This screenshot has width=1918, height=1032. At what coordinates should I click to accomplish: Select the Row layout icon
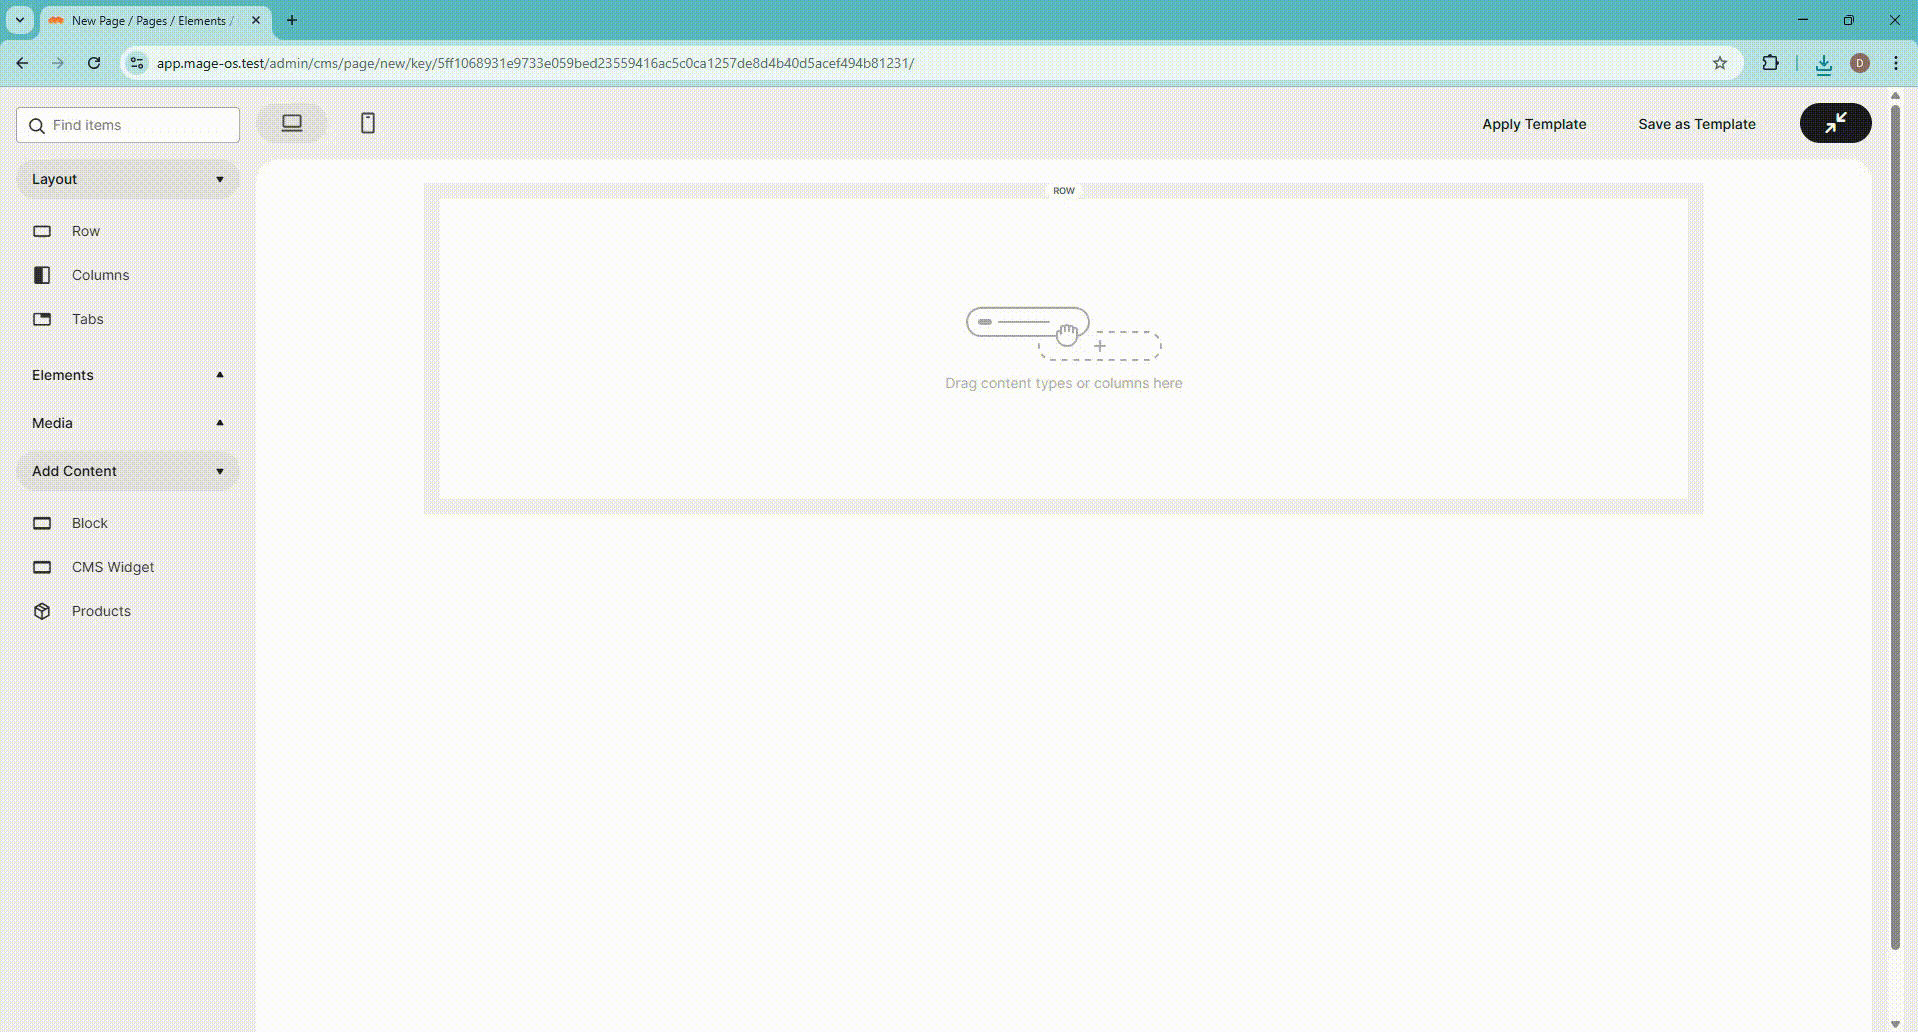41,231
